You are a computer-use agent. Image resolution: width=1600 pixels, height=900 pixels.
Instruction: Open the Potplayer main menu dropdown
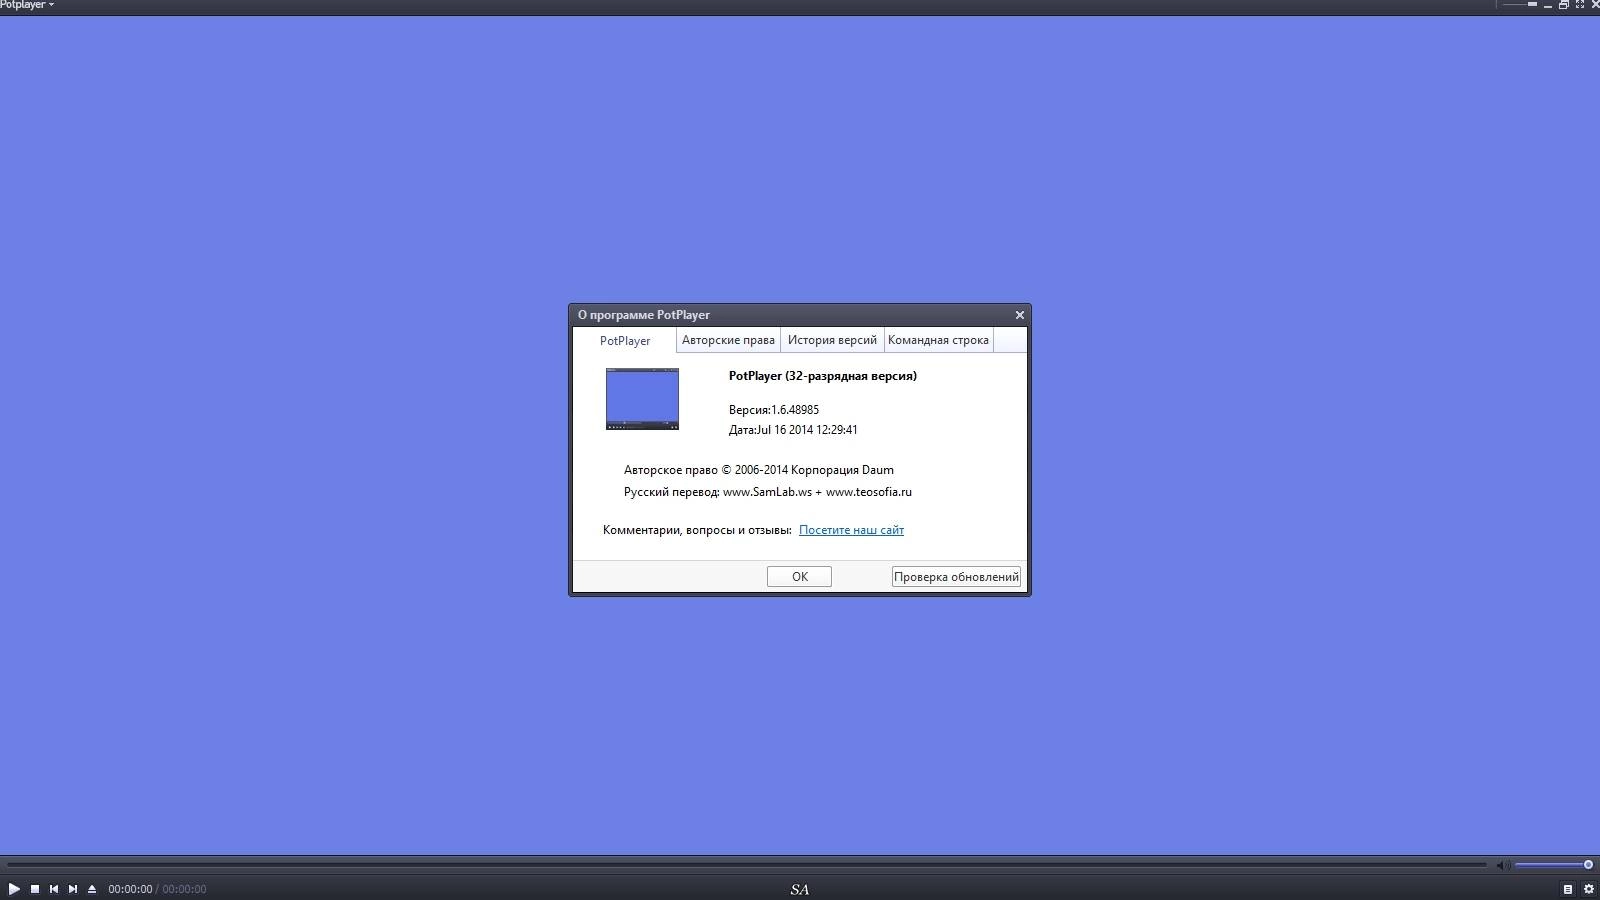[27, 5]
